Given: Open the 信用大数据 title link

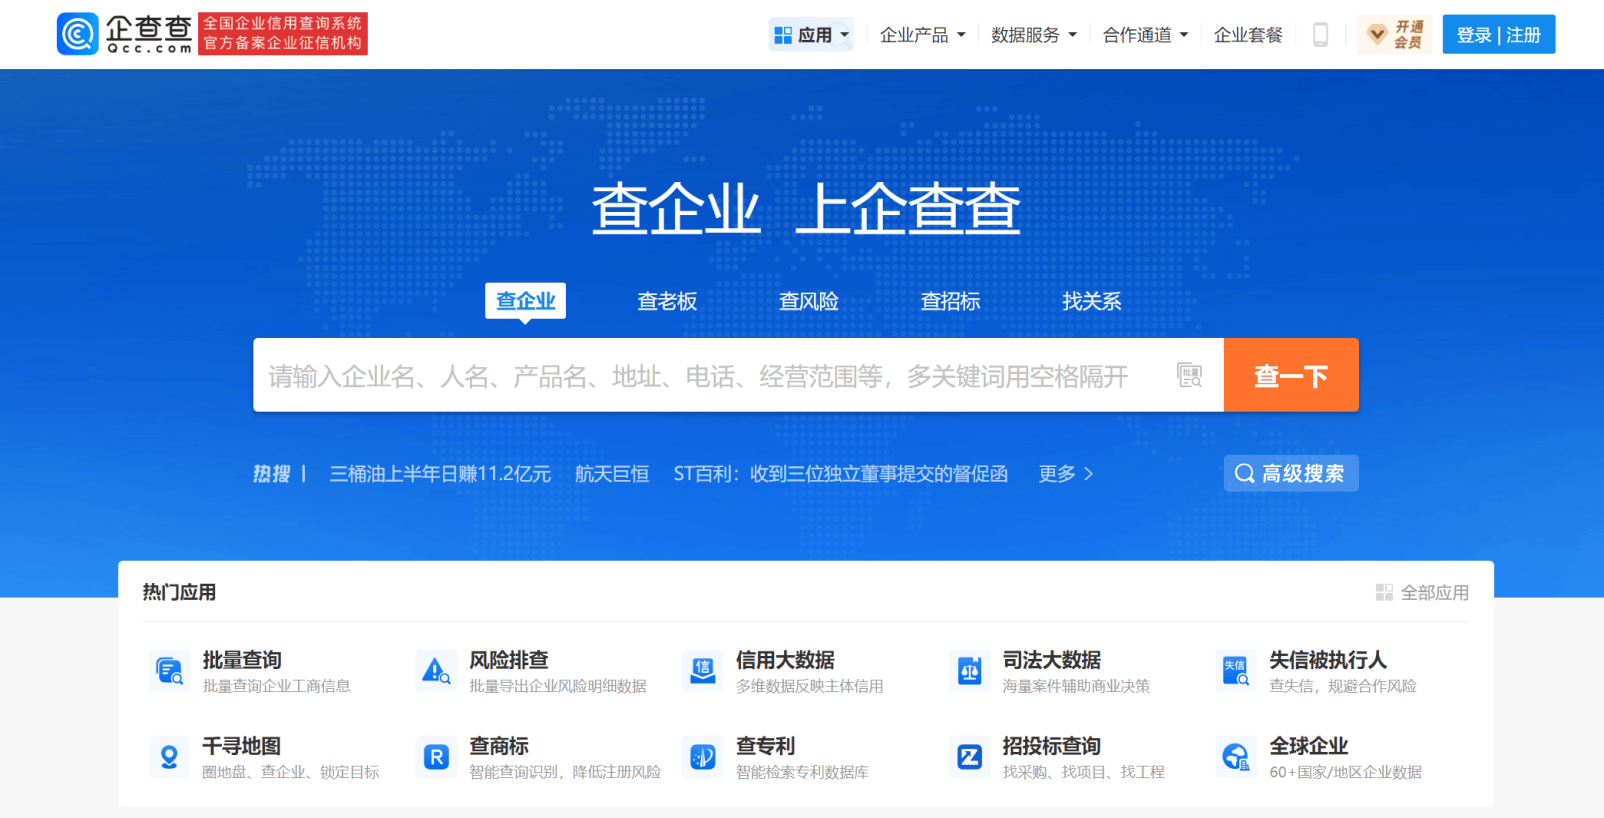Looking at the screenshot, I should coord(785,660).
